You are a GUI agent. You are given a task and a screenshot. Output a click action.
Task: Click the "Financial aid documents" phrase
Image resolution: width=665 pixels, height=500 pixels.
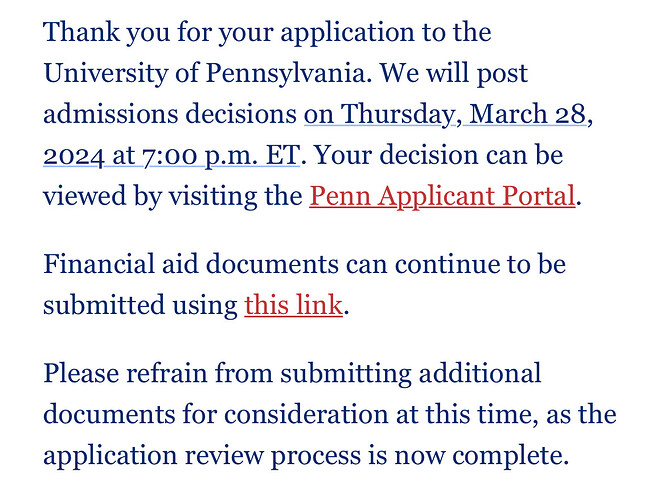tap(191, 264)
